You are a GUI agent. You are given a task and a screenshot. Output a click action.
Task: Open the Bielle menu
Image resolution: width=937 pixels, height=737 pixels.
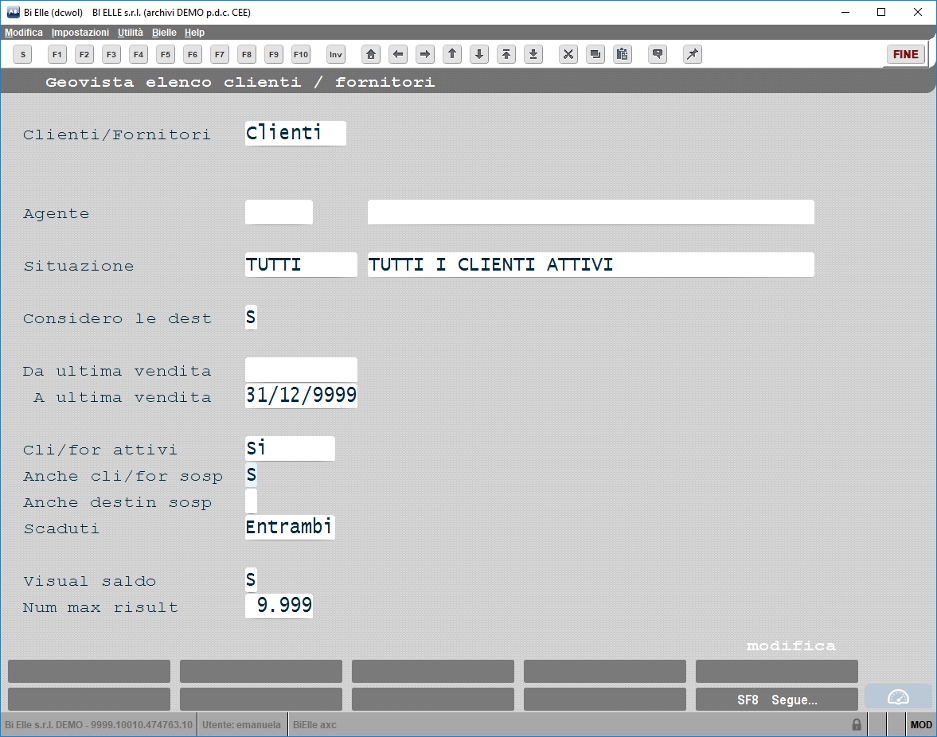point(164,32)
